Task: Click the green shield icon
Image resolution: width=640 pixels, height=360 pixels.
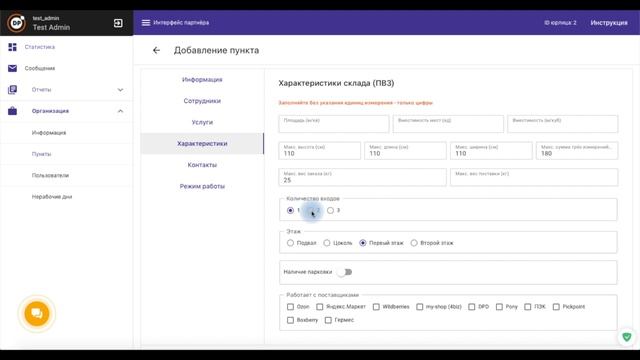Action: (627, 337)
